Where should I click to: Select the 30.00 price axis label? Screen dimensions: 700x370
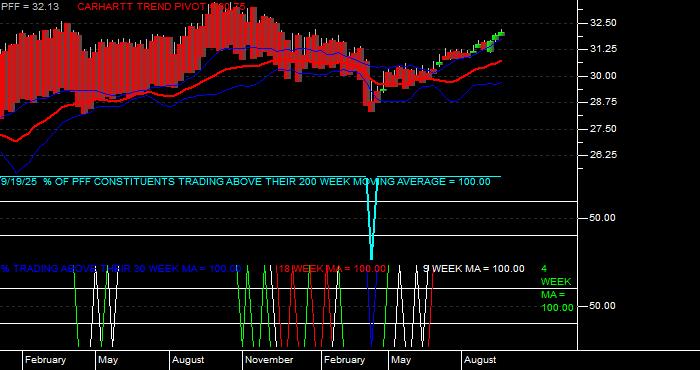[x=604, y=76]
